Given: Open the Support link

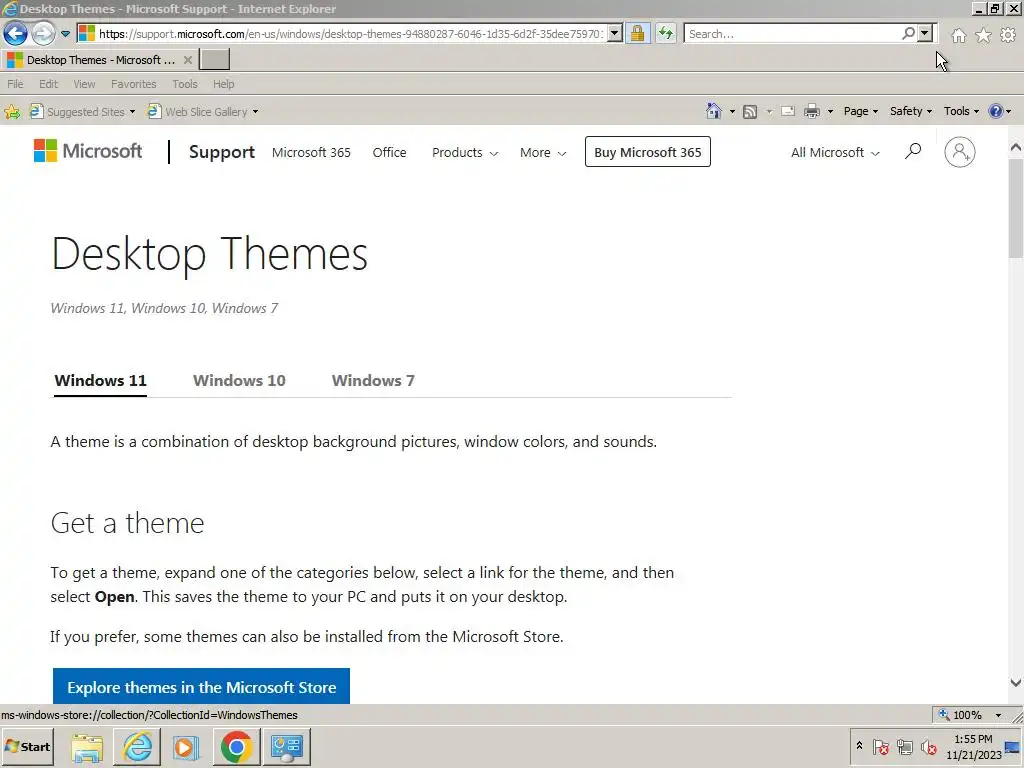Looking at the screenshot, I should click(x=221, y=152).
